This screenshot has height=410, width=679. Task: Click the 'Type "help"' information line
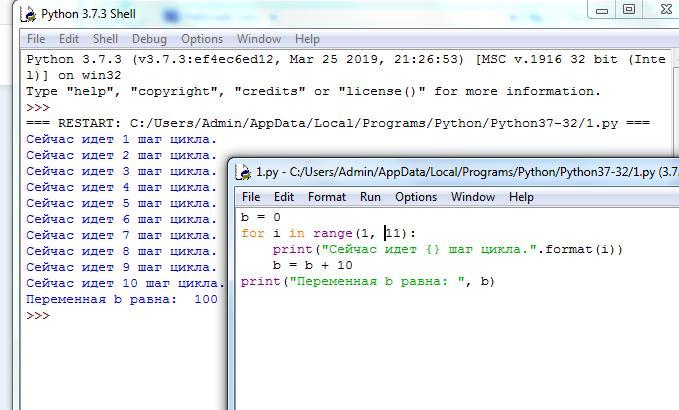point(314,91)
